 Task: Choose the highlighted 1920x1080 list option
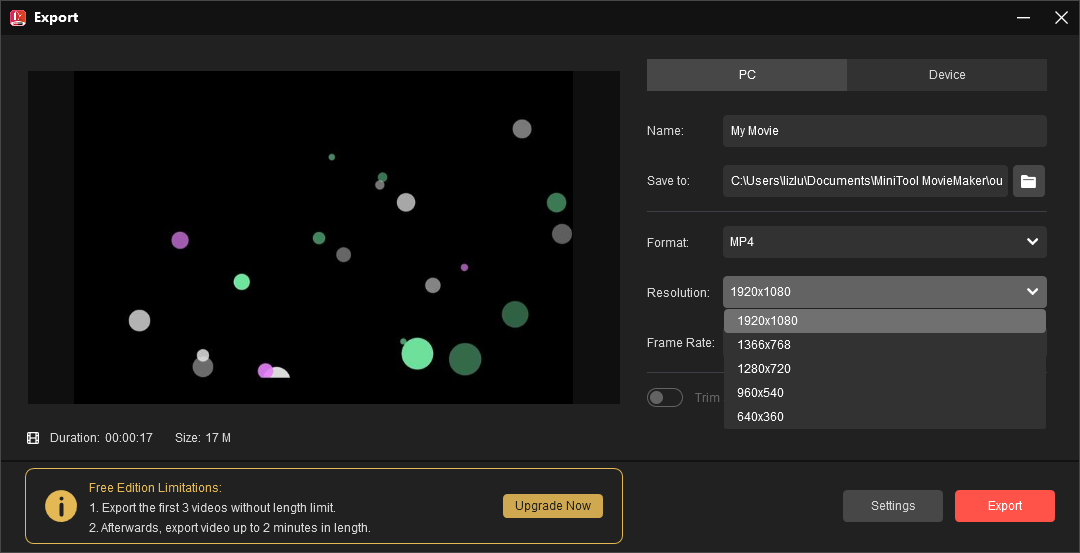767,321
